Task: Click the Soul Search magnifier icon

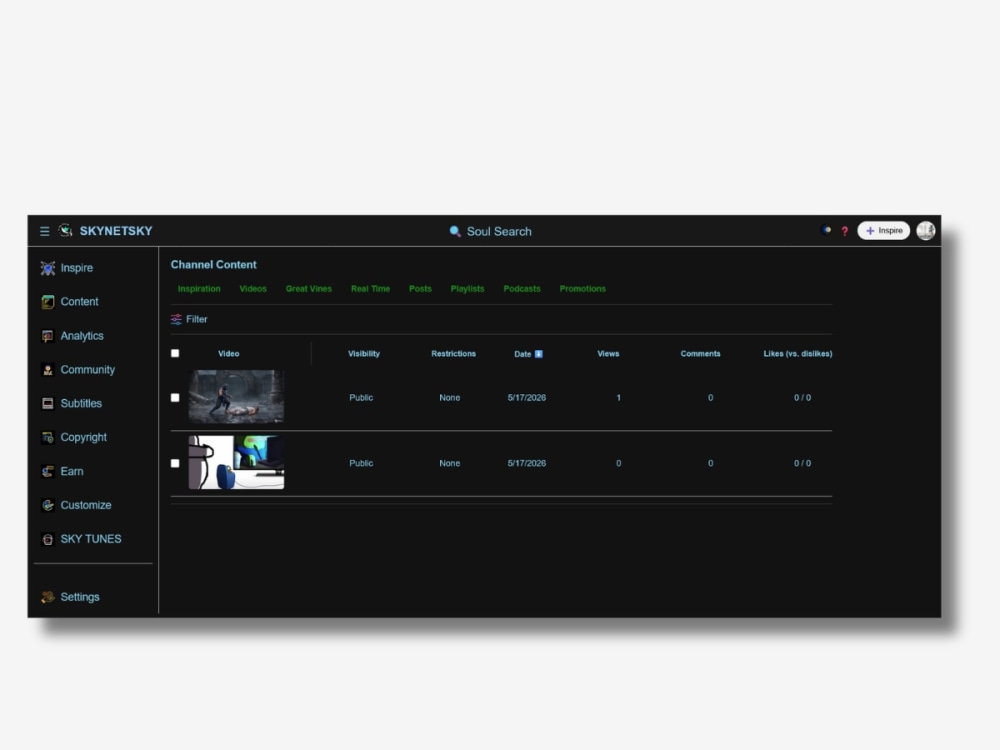Action: [x=455, y=232]
